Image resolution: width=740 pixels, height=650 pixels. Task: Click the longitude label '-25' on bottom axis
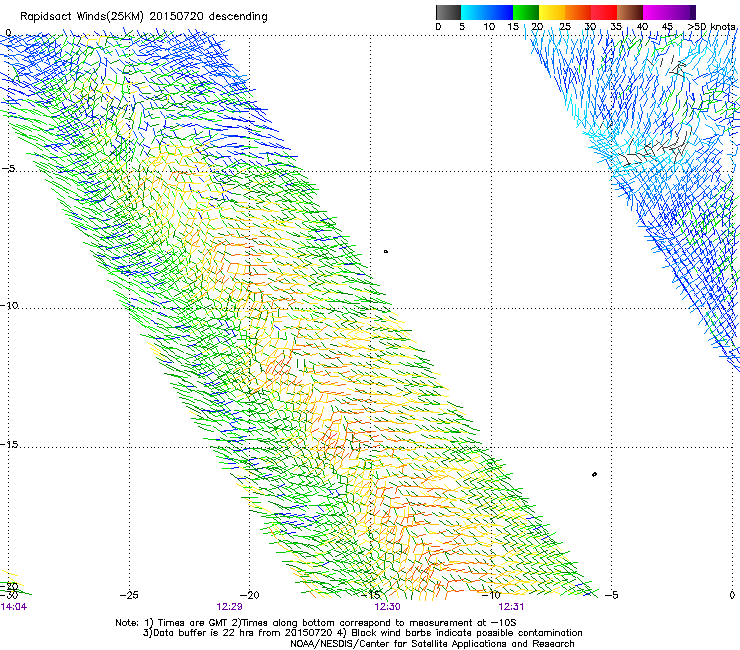(129, 595)
